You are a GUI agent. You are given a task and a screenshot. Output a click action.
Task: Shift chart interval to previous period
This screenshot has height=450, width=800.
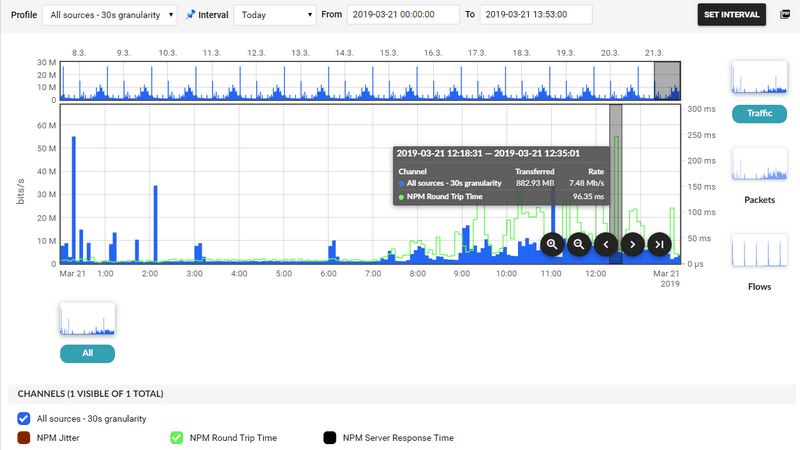[605, 244]
